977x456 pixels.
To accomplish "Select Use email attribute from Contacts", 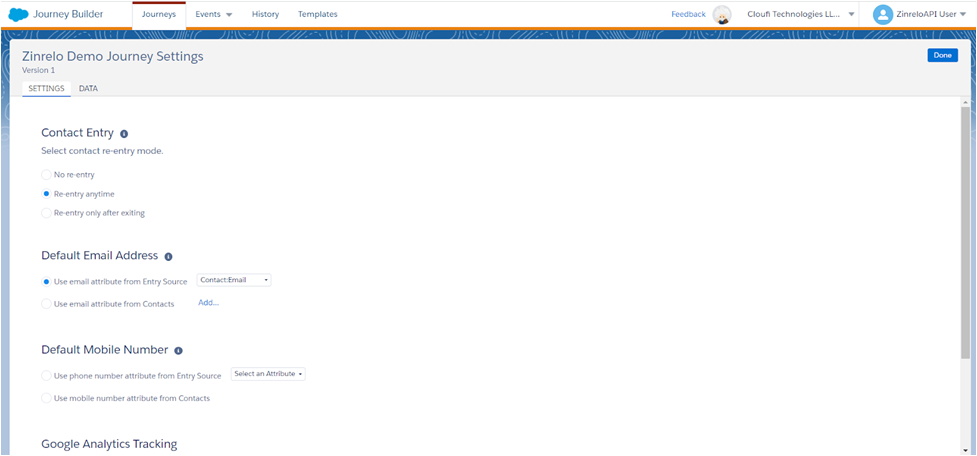I will 46,304.
